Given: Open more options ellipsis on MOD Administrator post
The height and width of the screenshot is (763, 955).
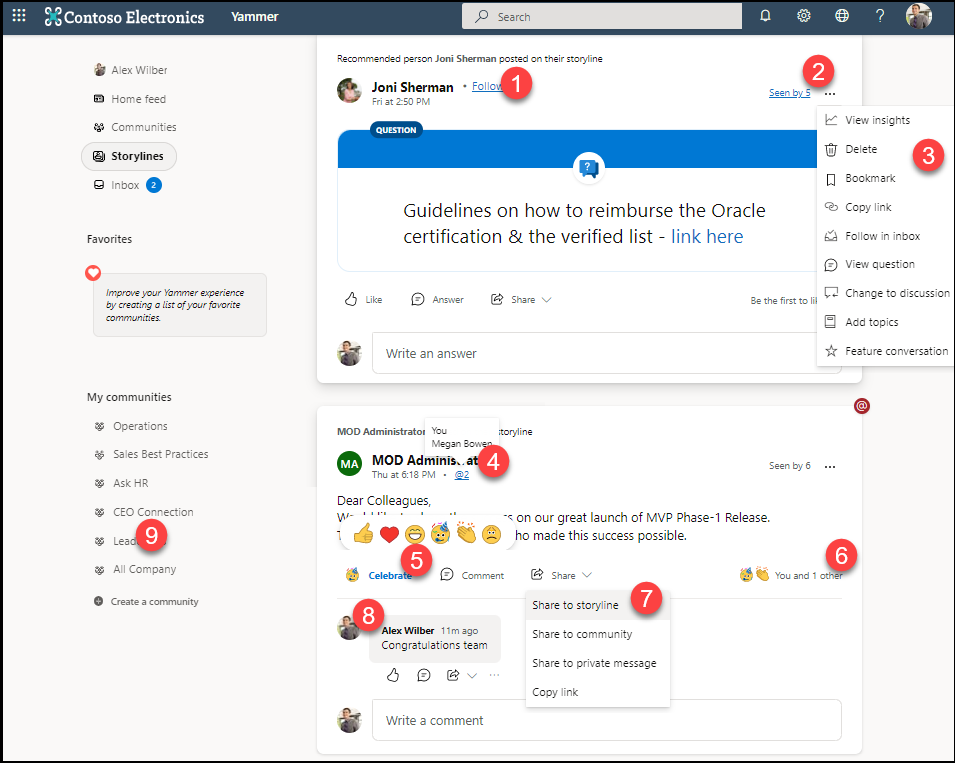Looking at the screenshot, I should [x=830, y=466].
